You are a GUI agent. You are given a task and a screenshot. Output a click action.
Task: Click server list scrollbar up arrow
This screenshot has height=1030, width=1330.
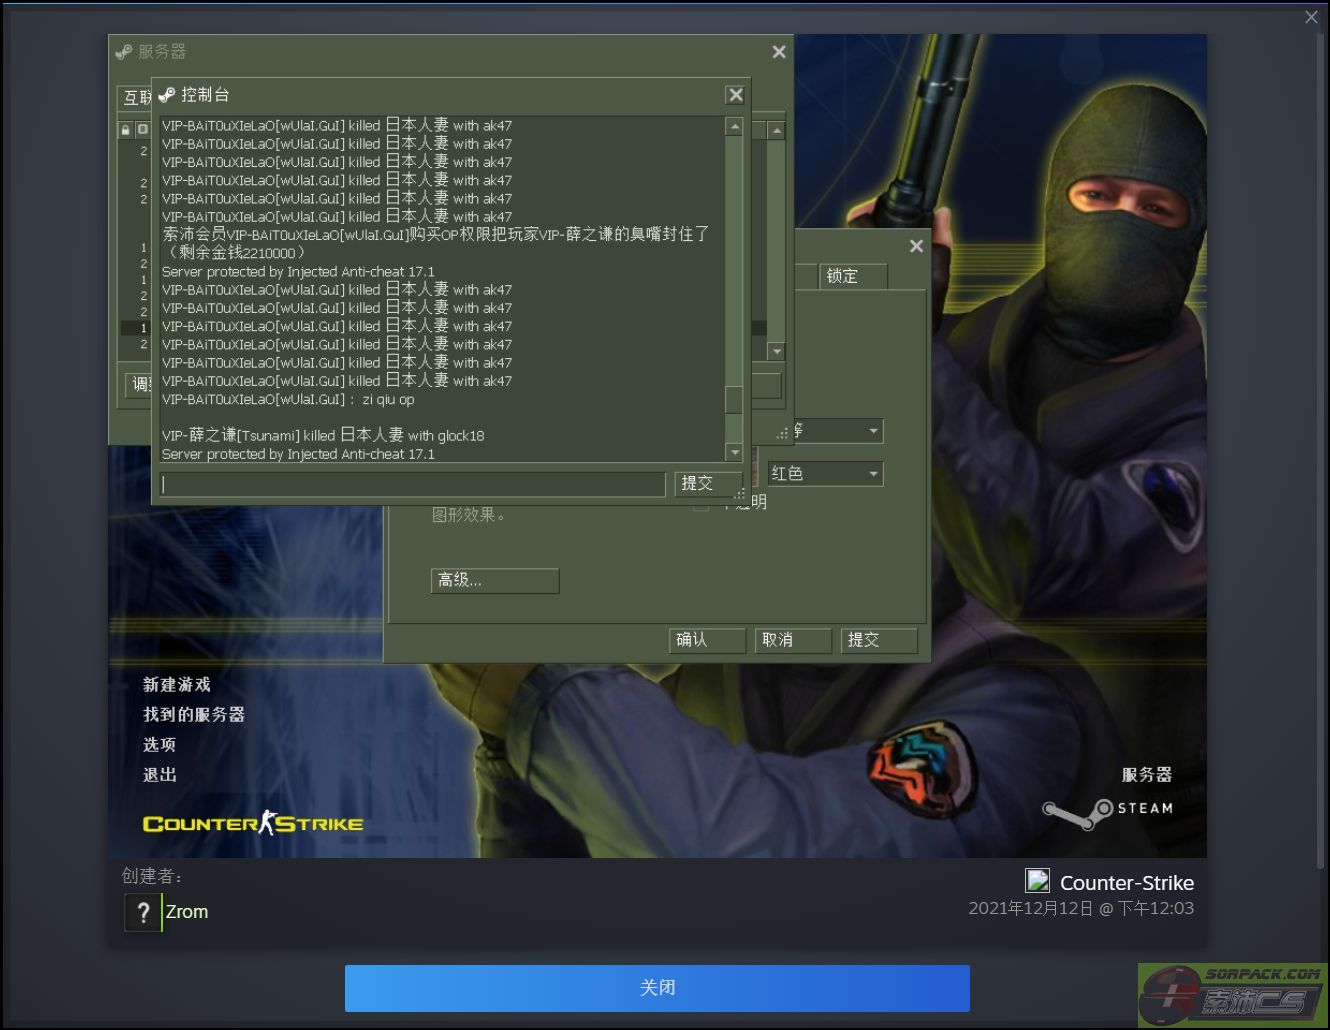[x=777, y=131]
